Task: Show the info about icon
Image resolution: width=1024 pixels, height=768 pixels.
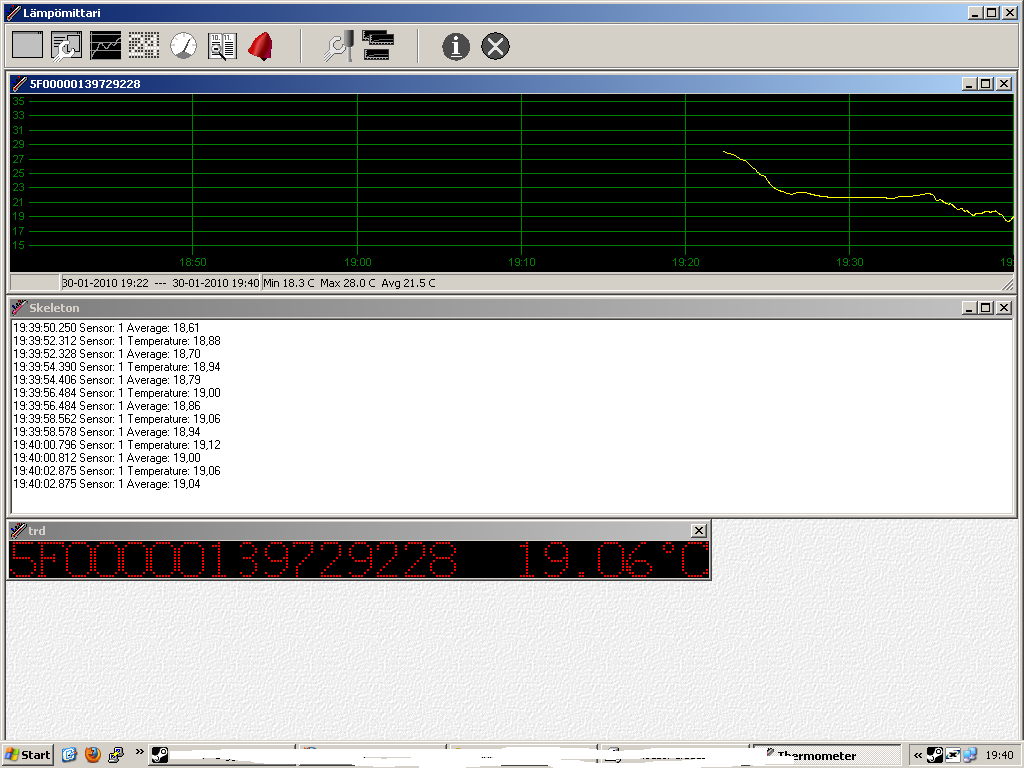Action: tap(456, 45)
